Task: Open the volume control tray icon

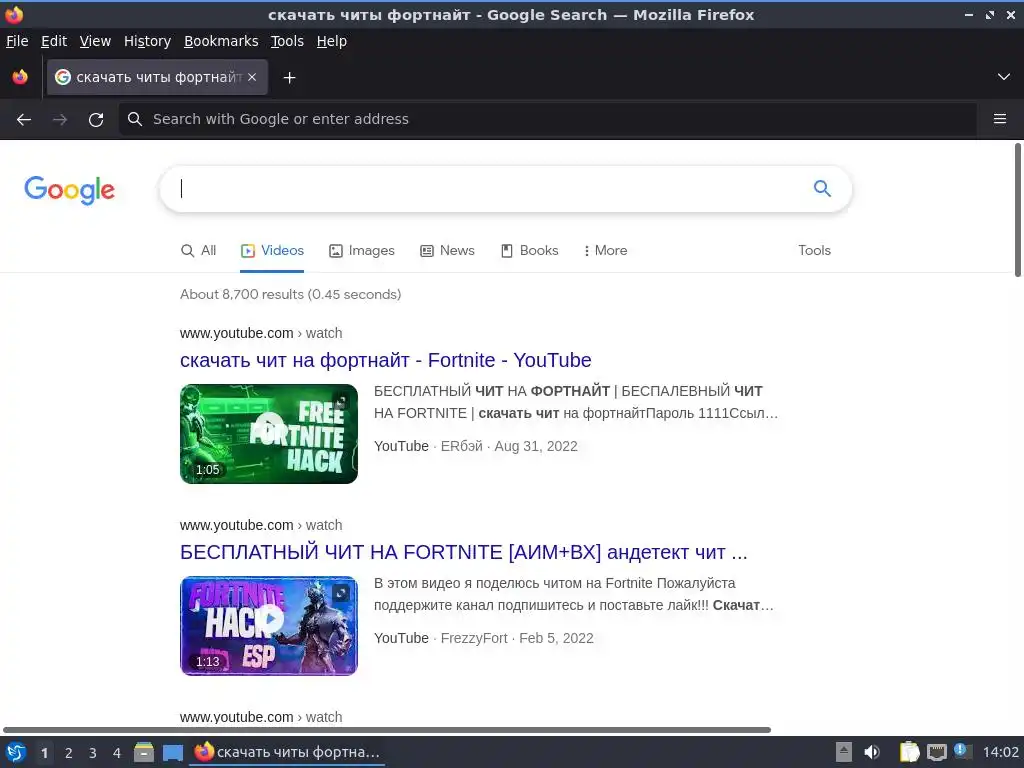Action: click(872, 752)
